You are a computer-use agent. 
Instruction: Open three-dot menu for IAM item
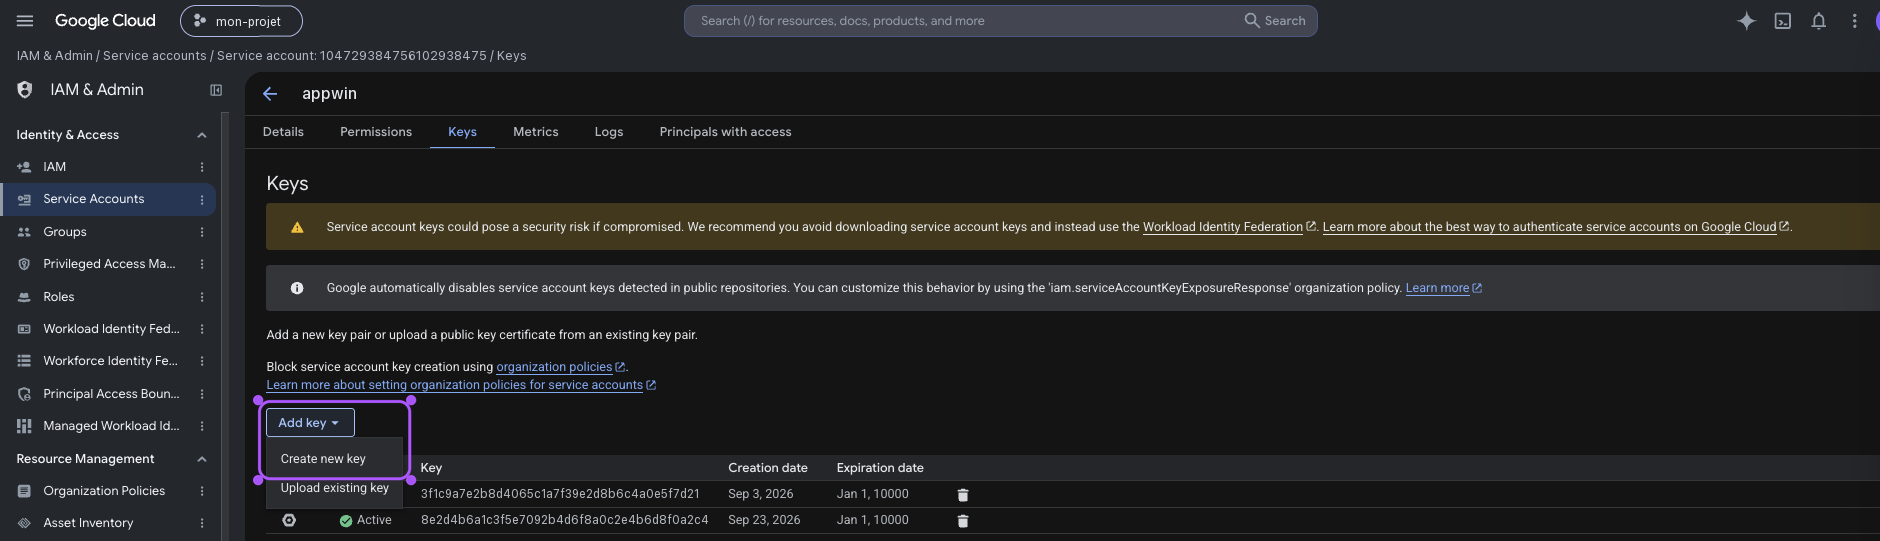(x=202, y=167)
